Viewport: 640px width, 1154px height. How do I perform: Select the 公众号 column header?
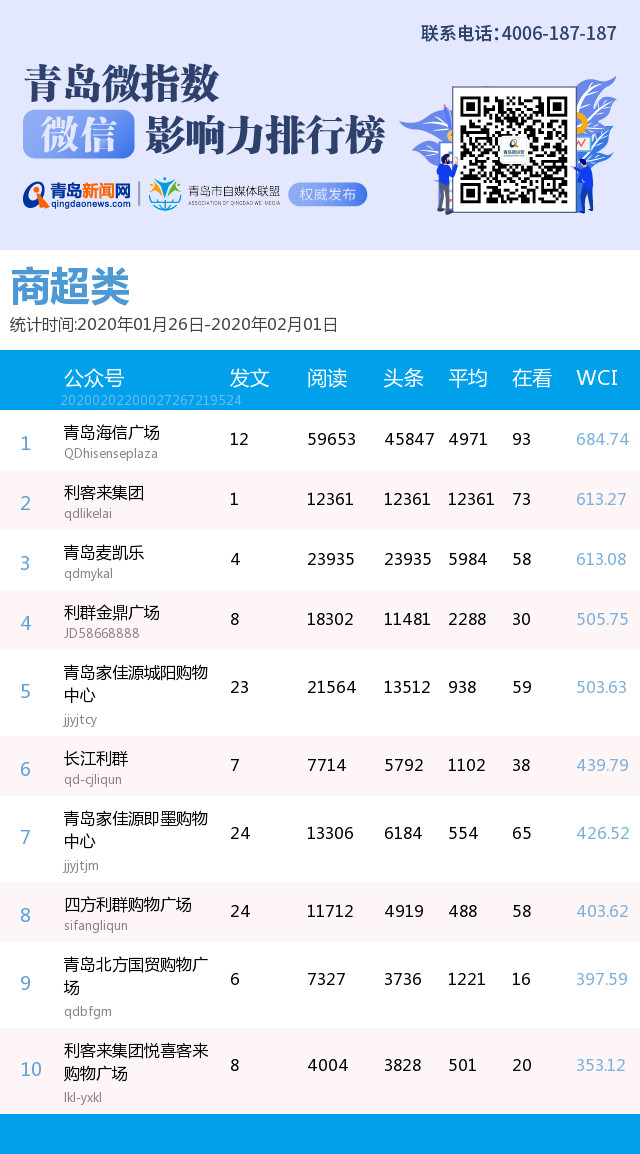point(94,378)
